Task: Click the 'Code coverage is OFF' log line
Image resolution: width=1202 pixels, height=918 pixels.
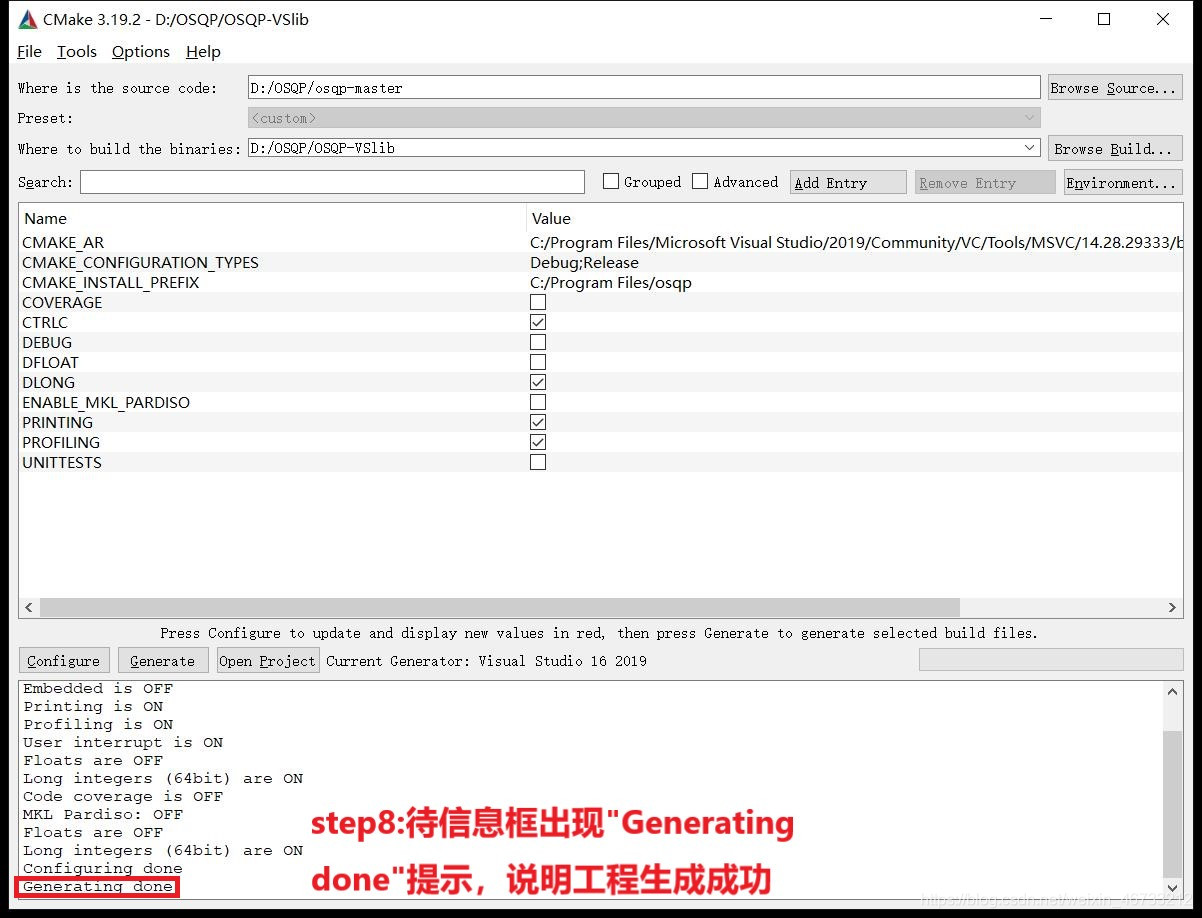Action: [x=123, y=796]
